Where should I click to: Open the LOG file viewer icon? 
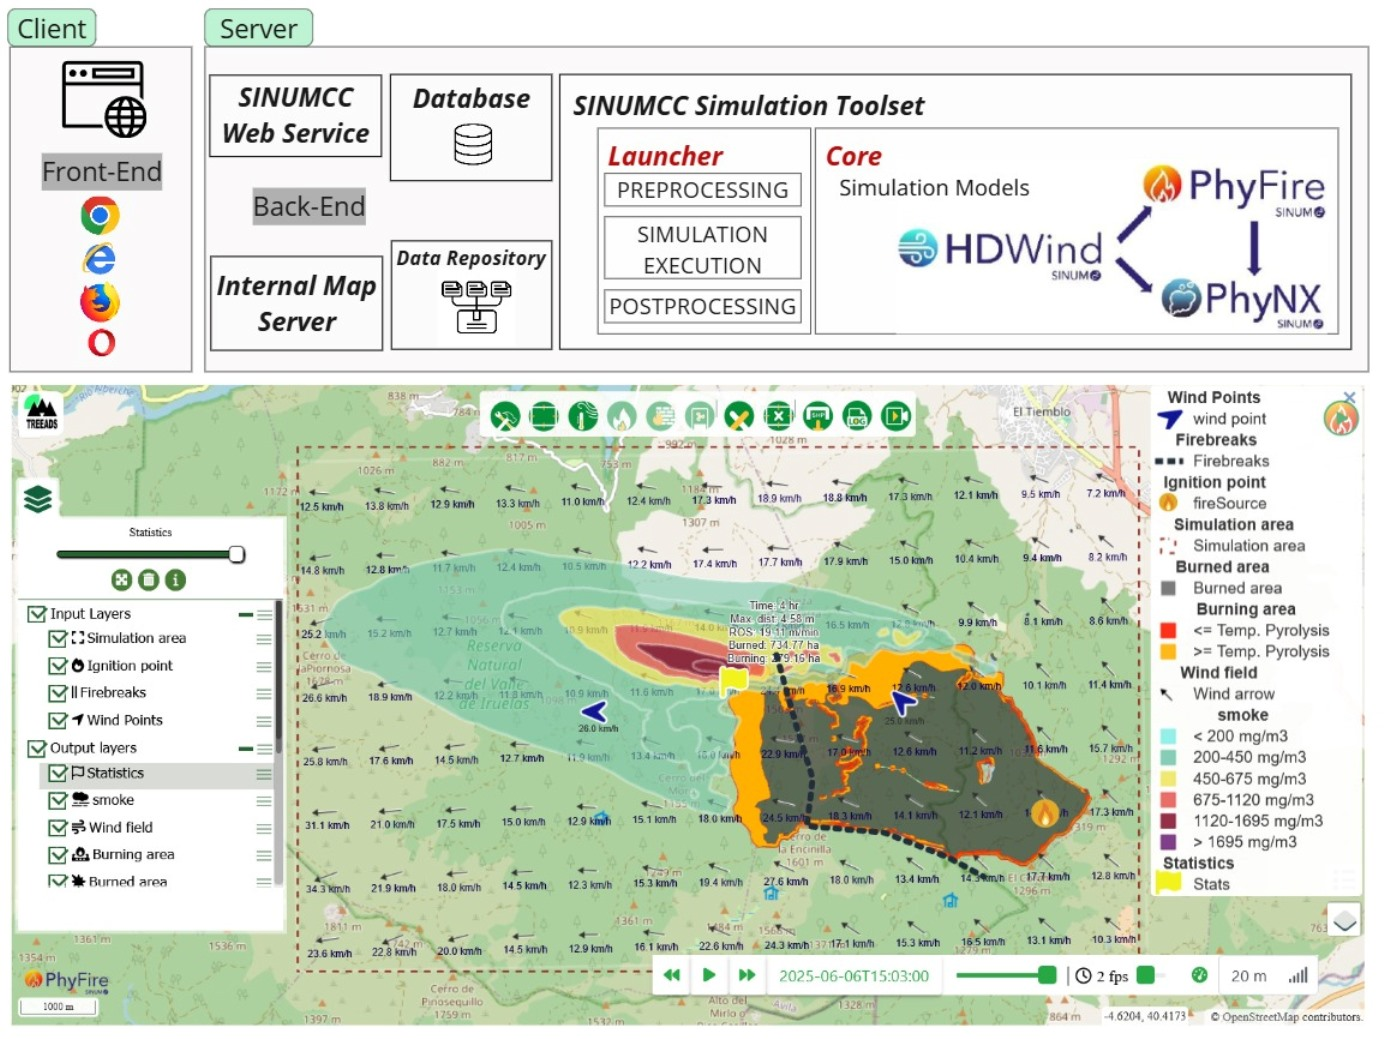click(x=857, y=416)
